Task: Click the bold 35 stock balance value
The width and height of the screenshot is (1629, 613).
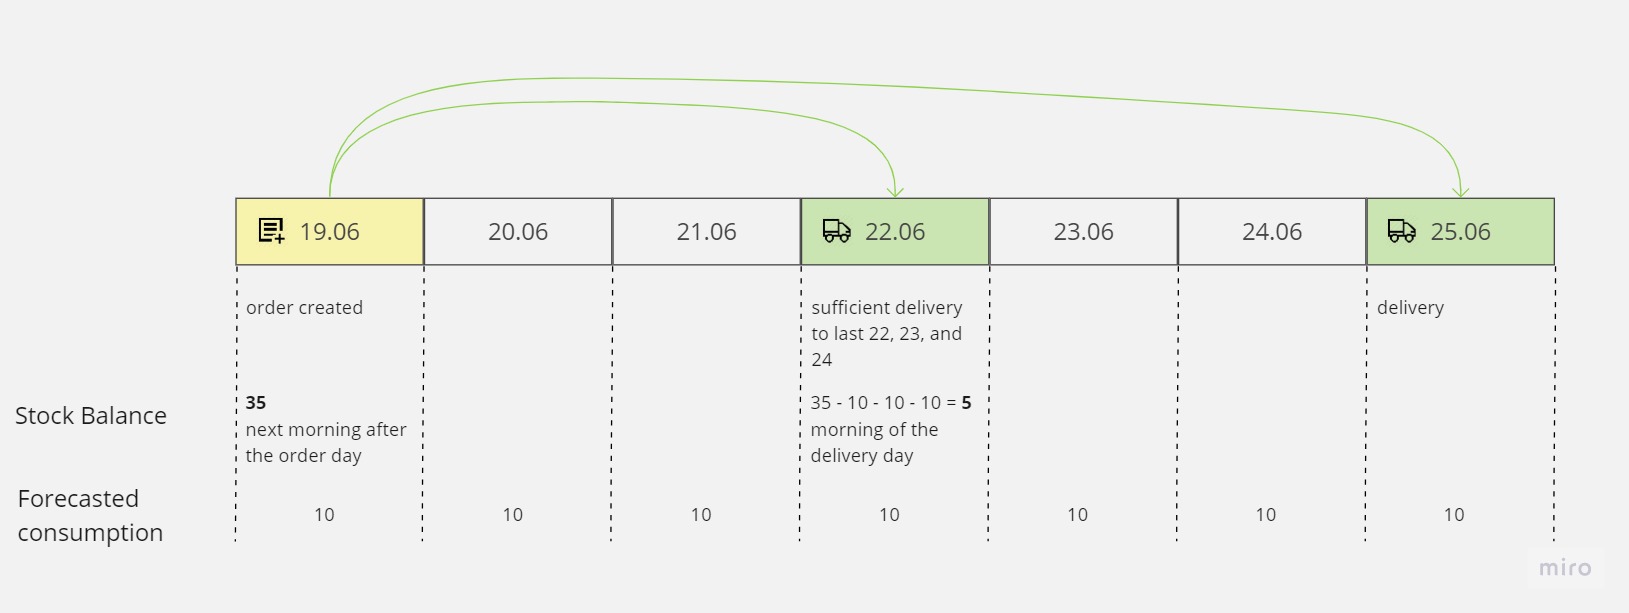Action: 256,403
